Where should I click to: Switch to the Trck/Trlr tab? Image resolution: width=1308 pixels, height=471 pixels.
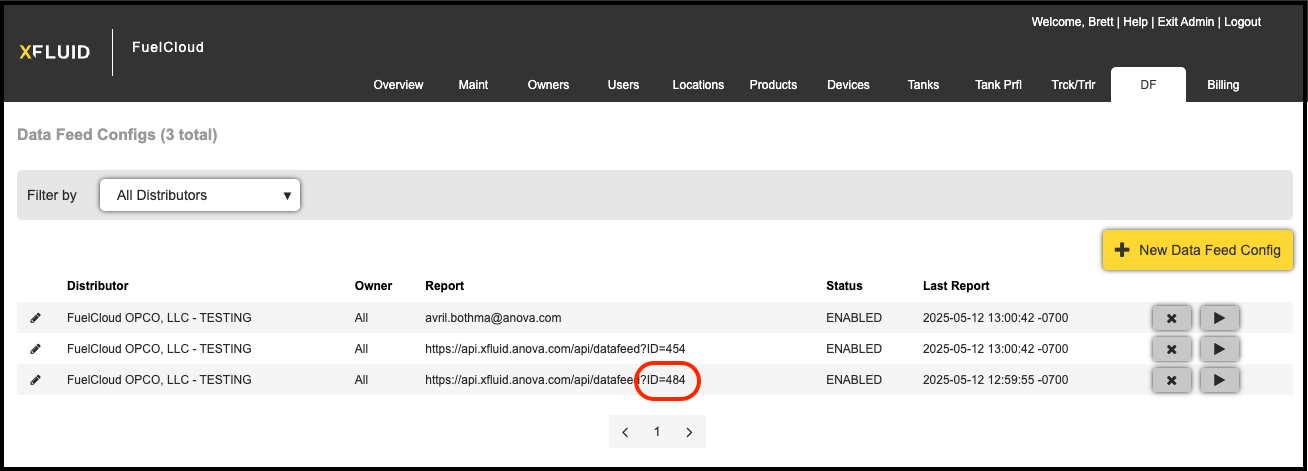(x=1073, y=85)
